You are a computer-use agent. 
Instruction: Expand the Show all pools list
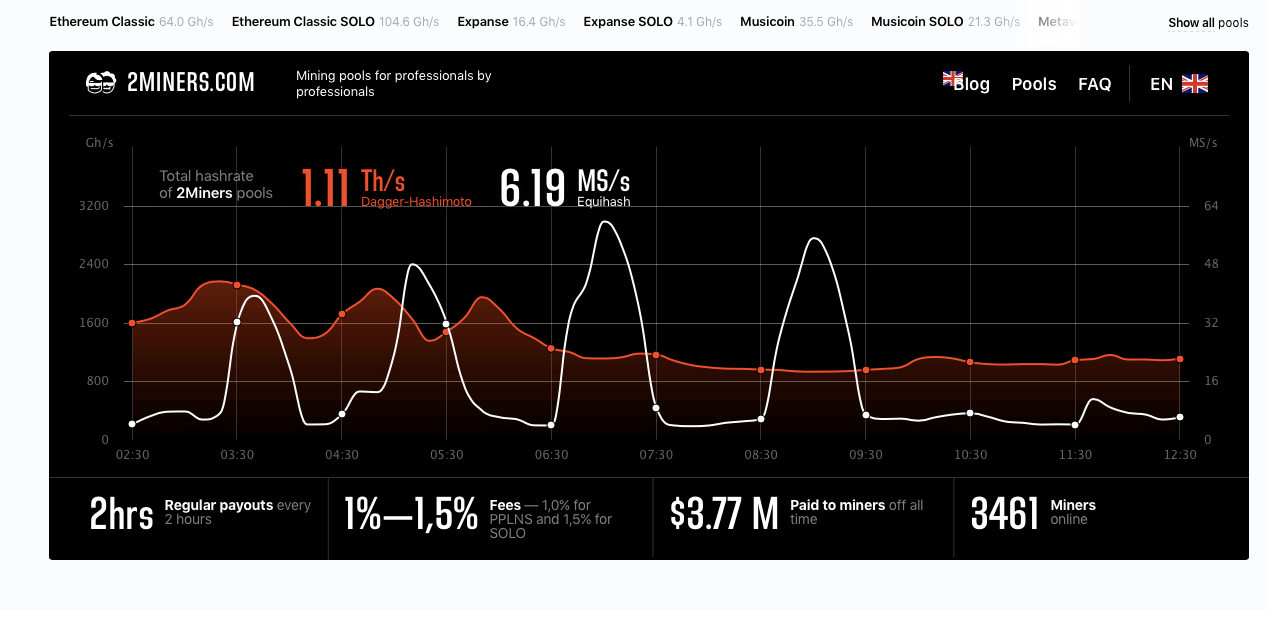(x=1208, y=23)
